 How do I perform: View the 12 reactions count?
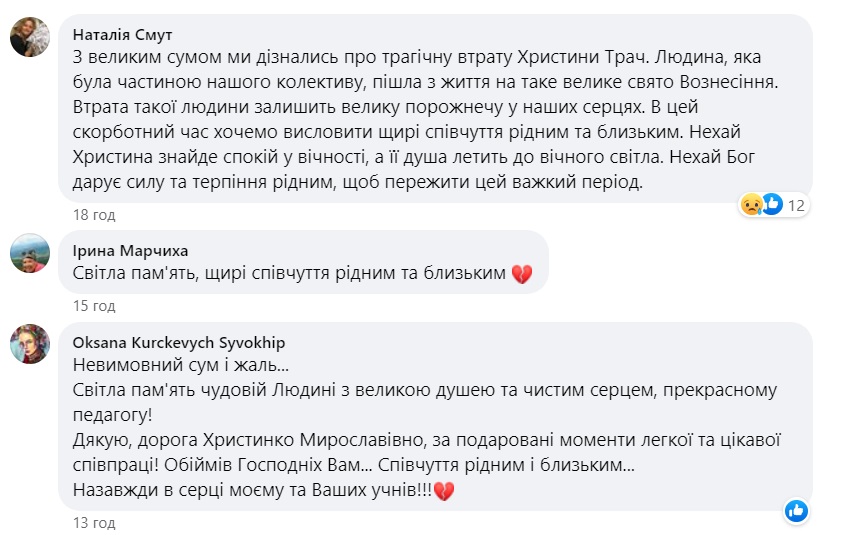click(x=797, y=205)
